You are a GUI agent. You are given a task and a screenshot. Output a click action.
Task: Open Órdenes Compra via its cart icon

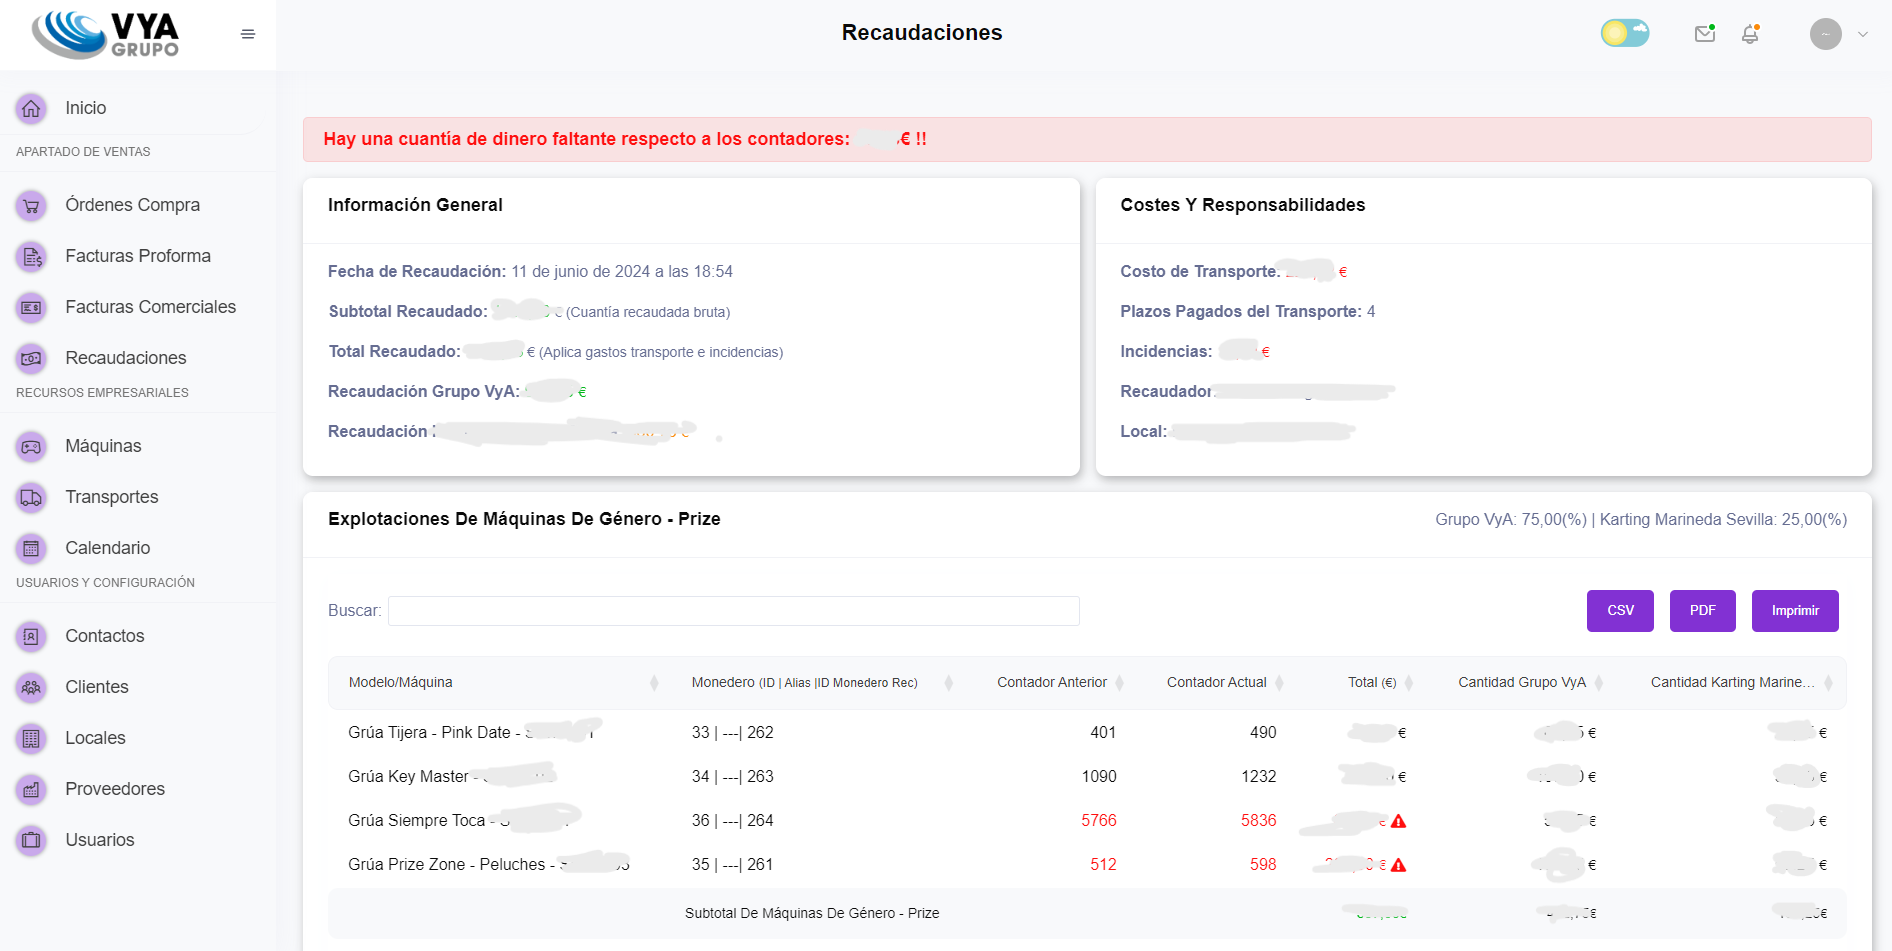[x=30, y=205]
